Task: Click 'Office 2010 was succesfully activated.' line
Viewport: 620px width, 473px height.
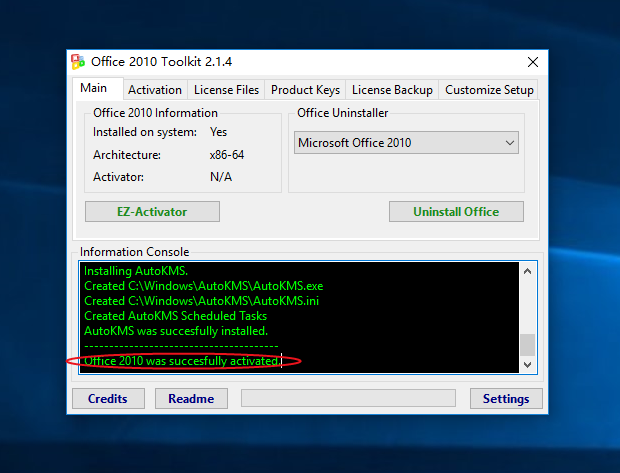Action: click(182, 361)
